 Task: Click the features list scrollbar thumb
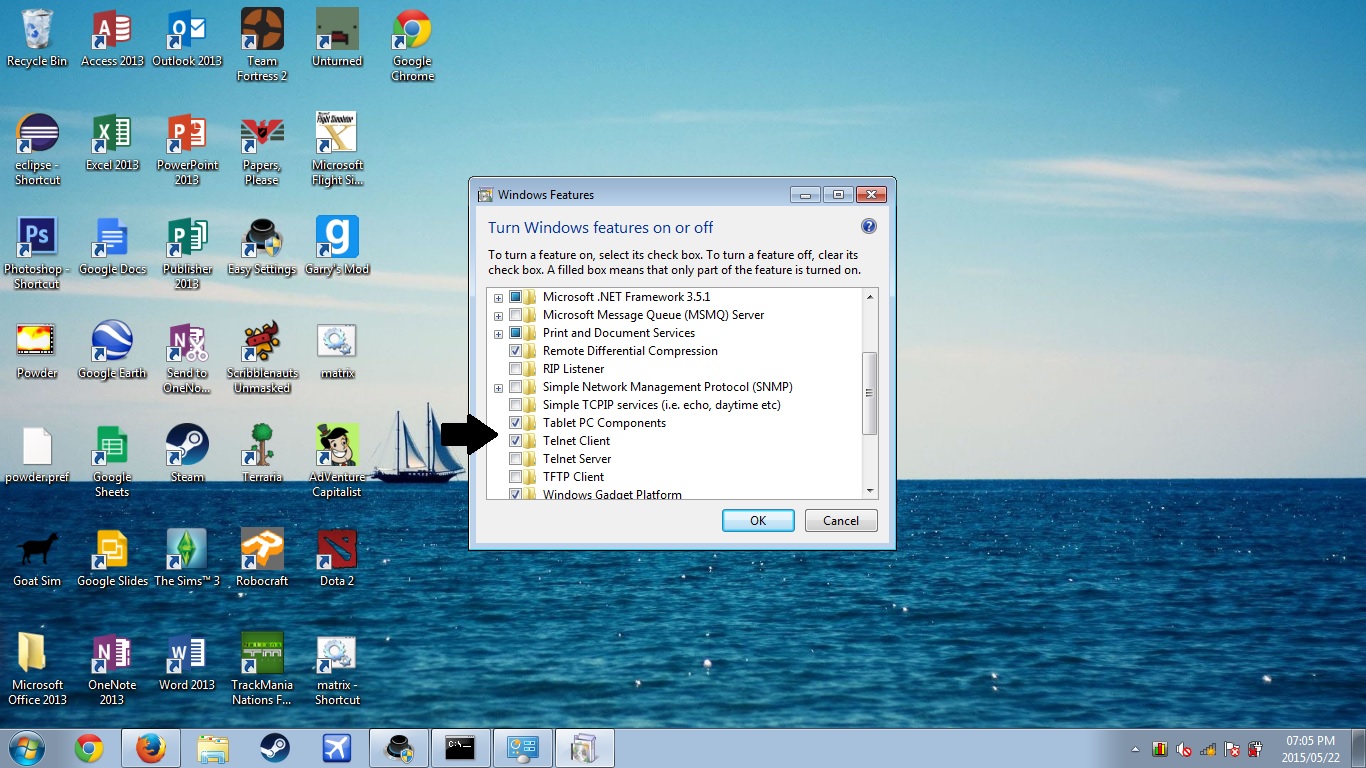click(870, 393)
